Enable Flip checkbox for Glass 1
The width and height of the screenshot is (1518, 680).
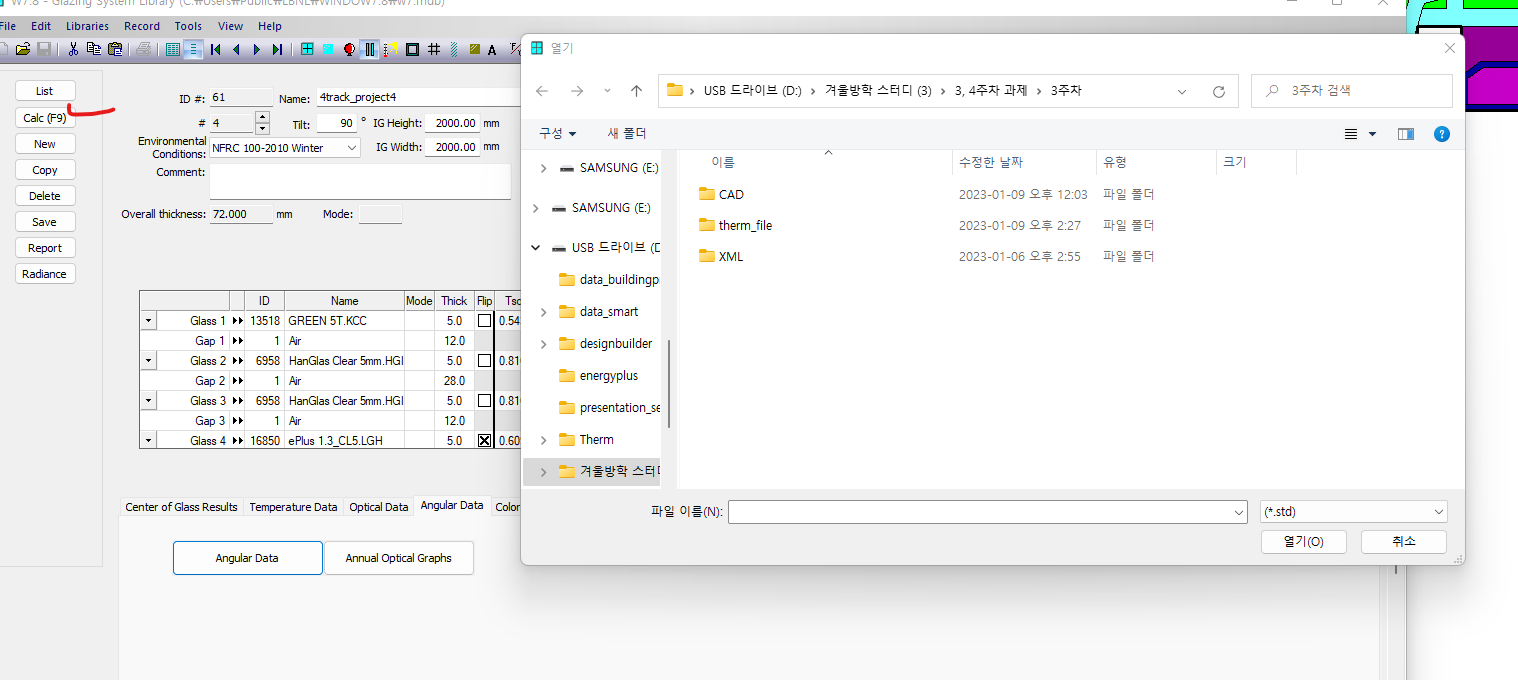pos(484,321)
